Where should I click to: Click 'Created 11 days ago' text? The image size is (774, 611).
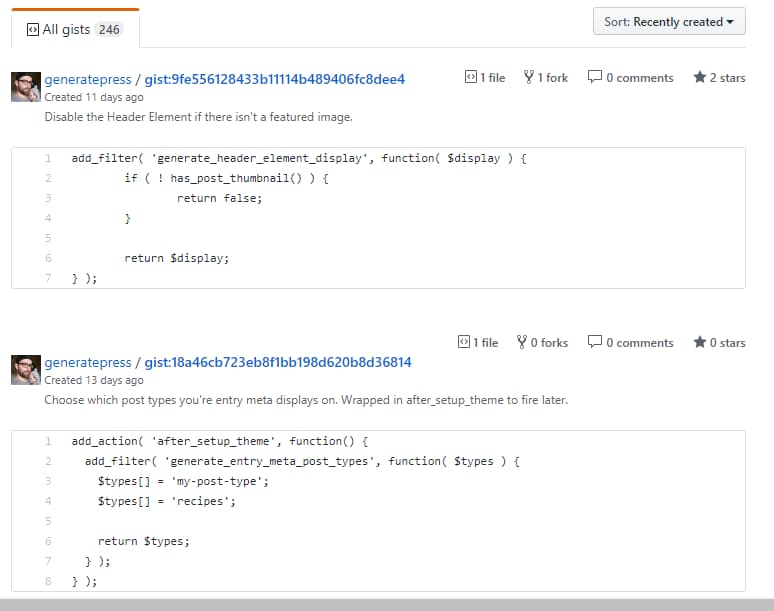94,97
